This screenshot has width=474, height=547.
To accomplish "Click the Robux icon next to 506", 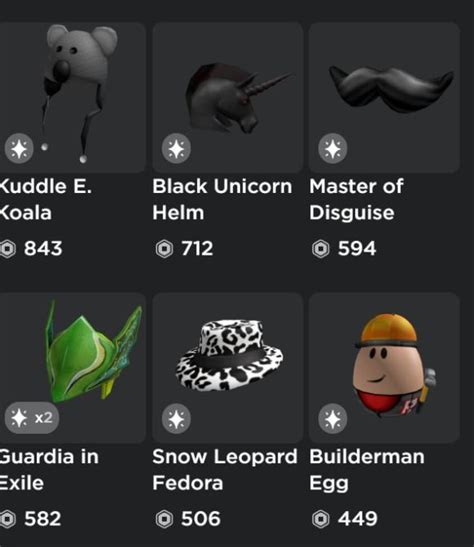I will point(164,519).
